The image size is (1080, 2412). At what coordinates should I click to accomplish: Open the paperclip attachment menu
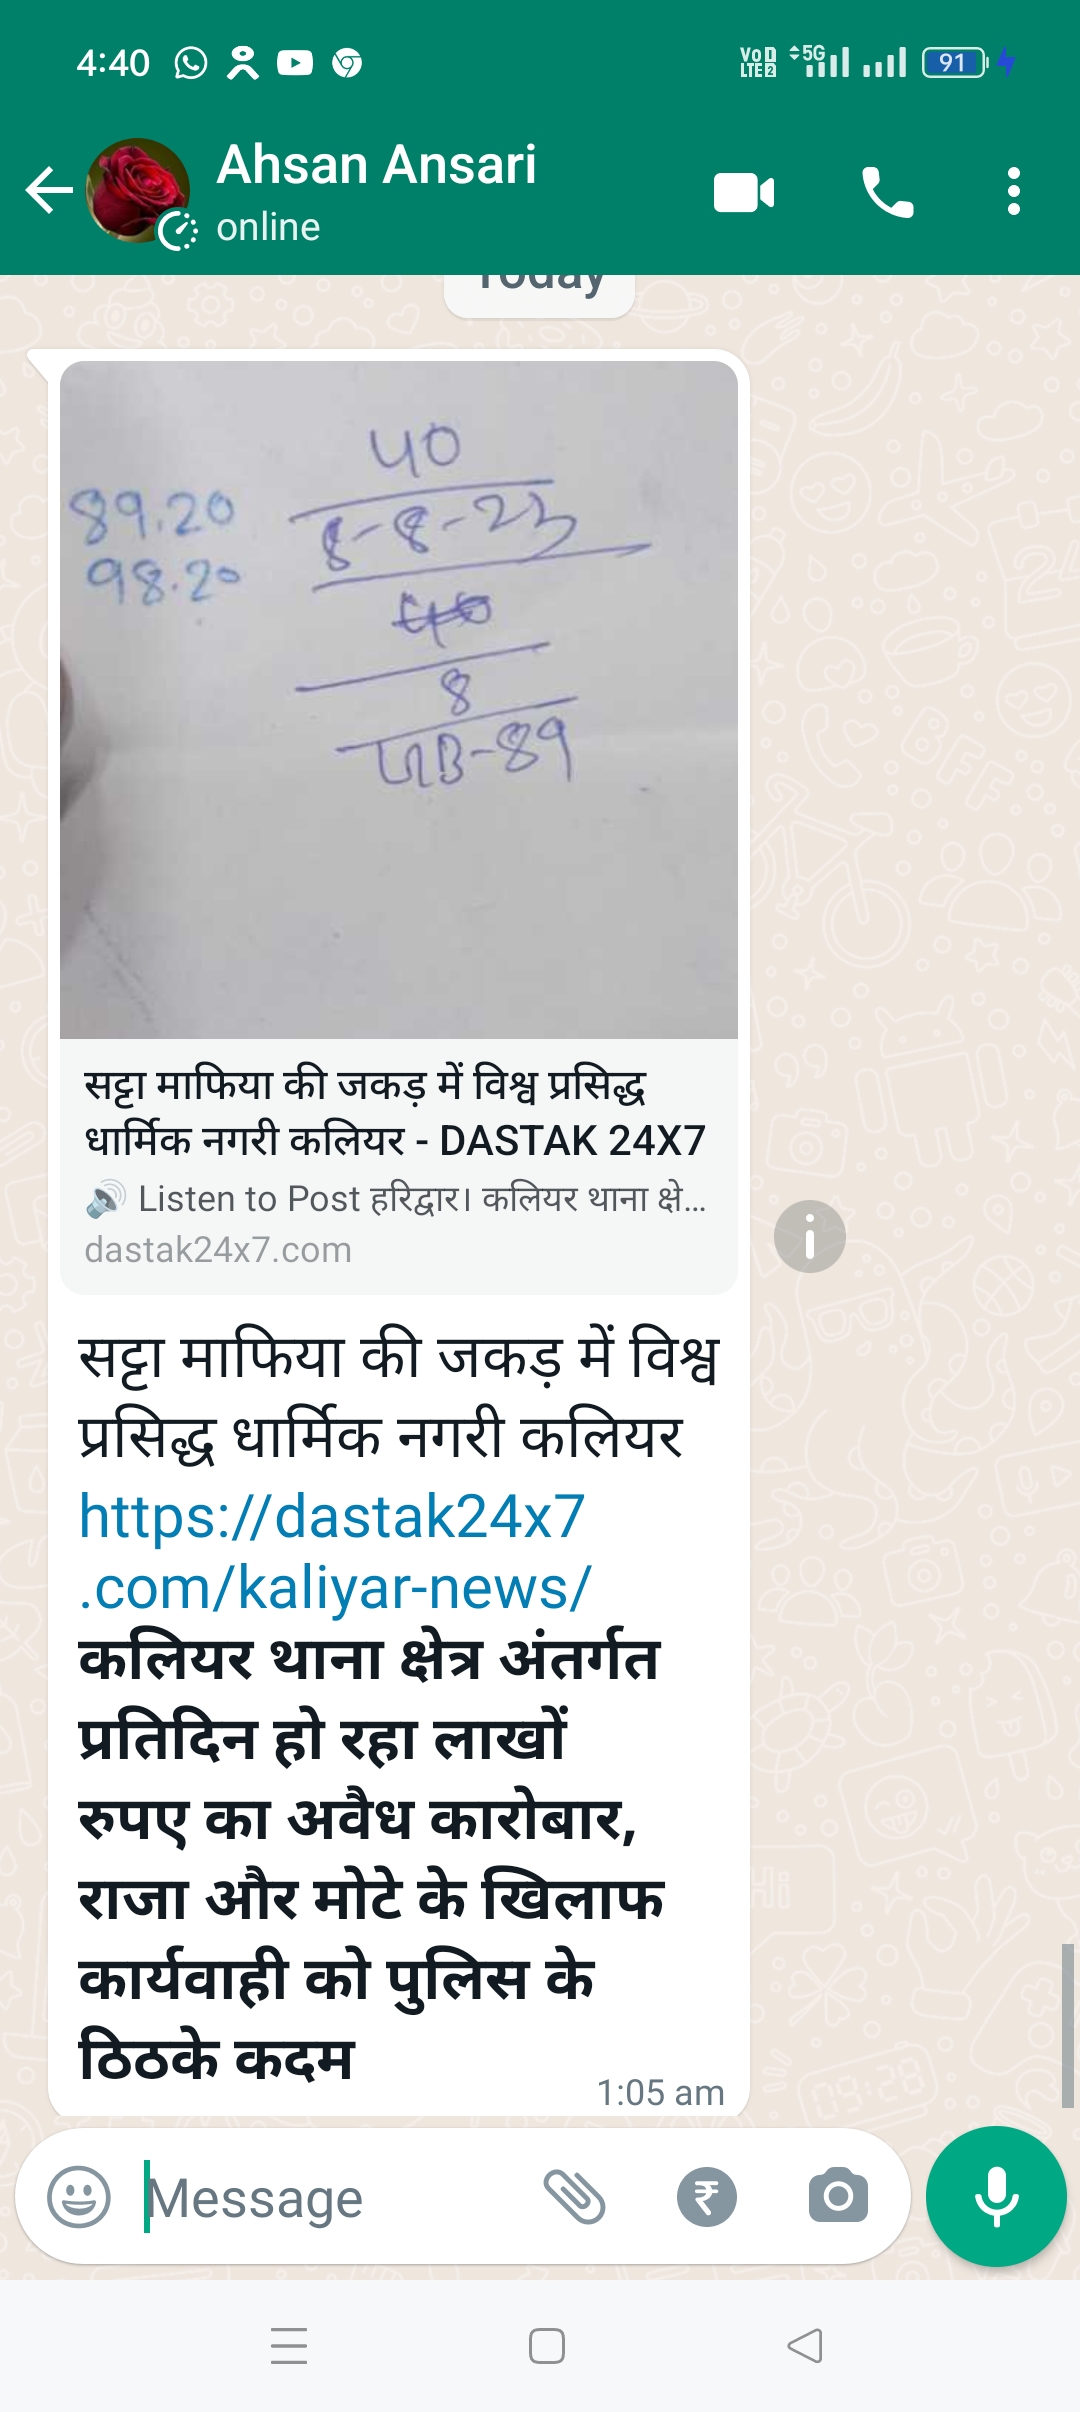point(574,2197)
